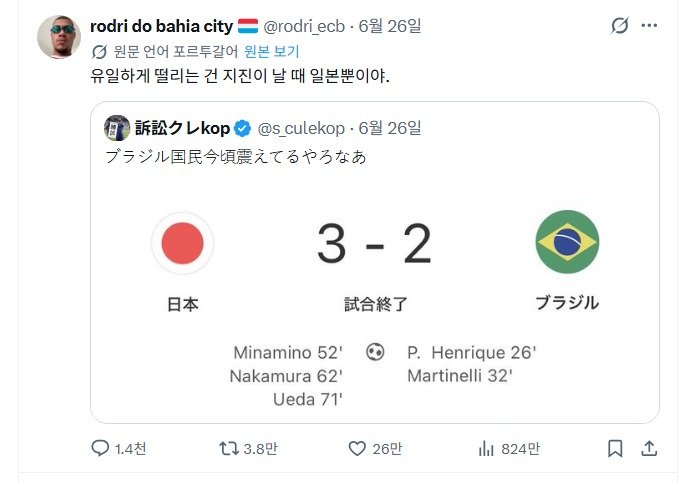Open rodri do bahia city profile picture
The width and height of the screenshot is (686, 483).
[59, 37]
